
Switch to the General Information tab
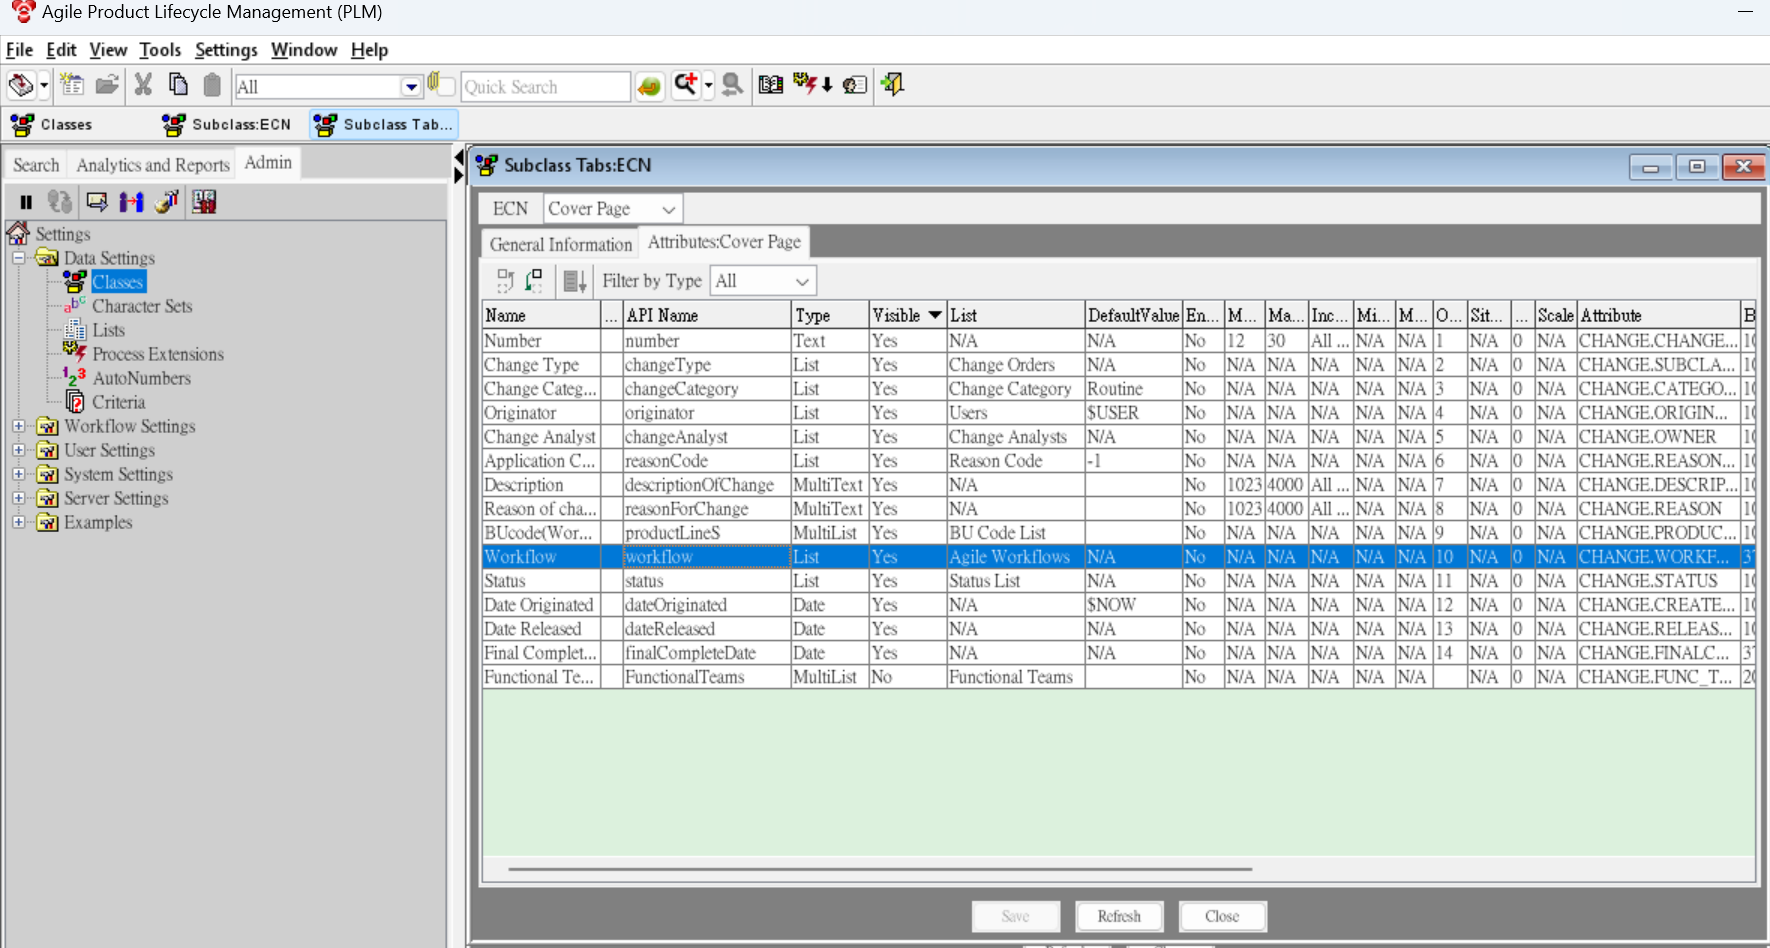click(561, 244)
